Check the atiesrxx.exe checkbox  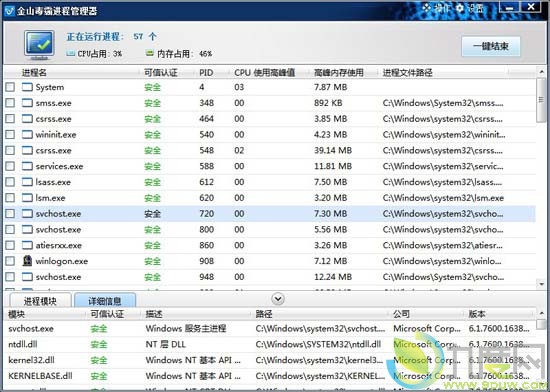(x=10, y=245)
